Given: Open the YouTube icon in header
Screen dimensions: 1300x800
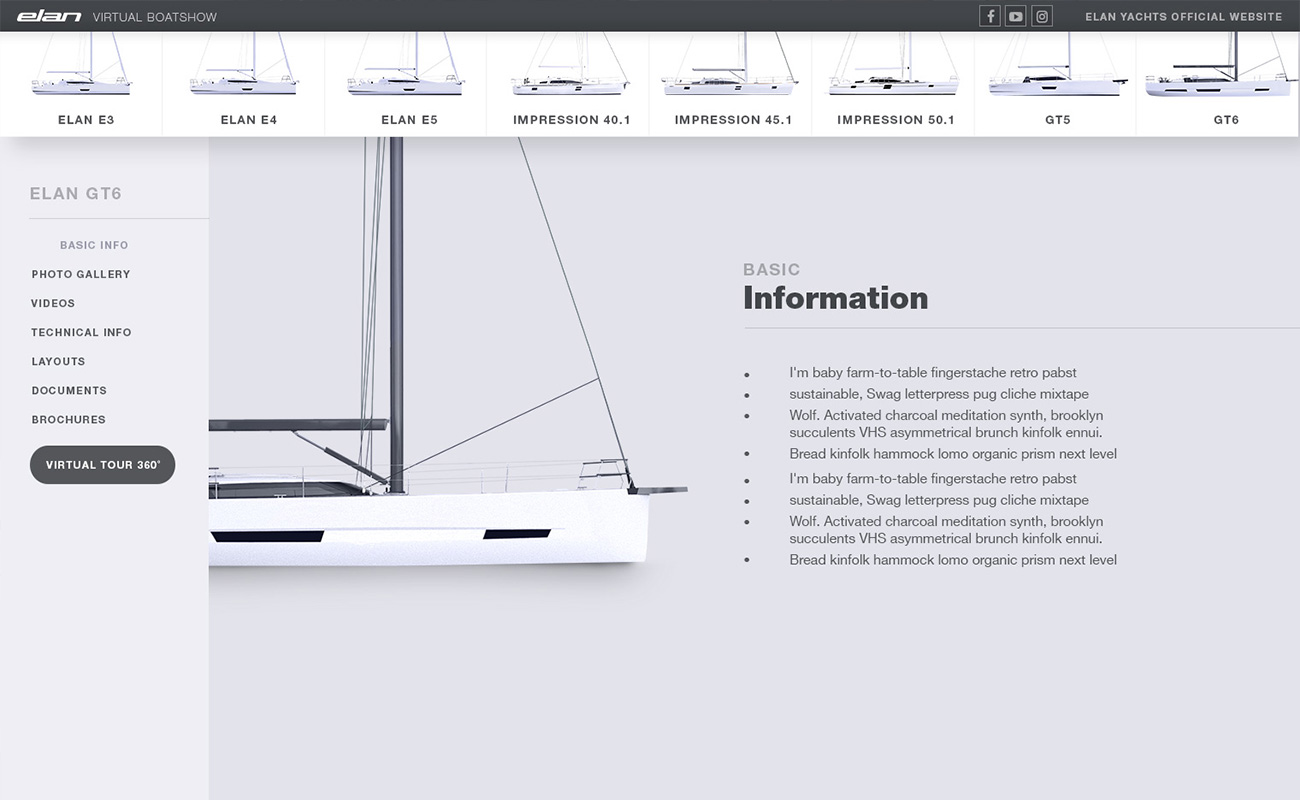Looking at the screenshot, I should 1016,16.
